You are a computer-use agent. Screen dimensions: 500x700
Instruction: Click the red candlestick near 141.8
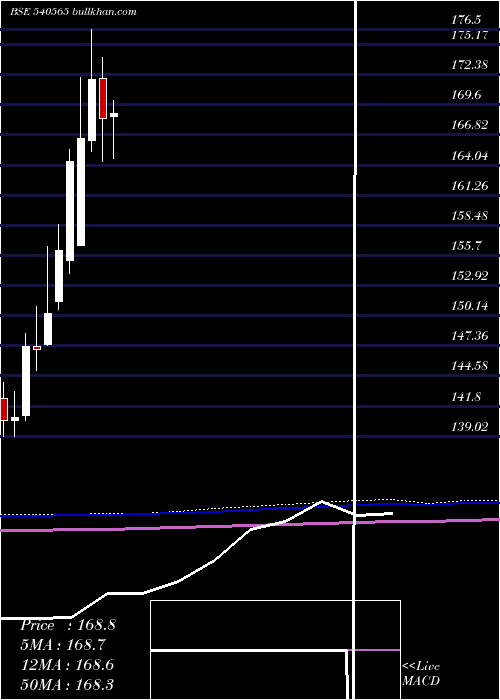point(4,409)
